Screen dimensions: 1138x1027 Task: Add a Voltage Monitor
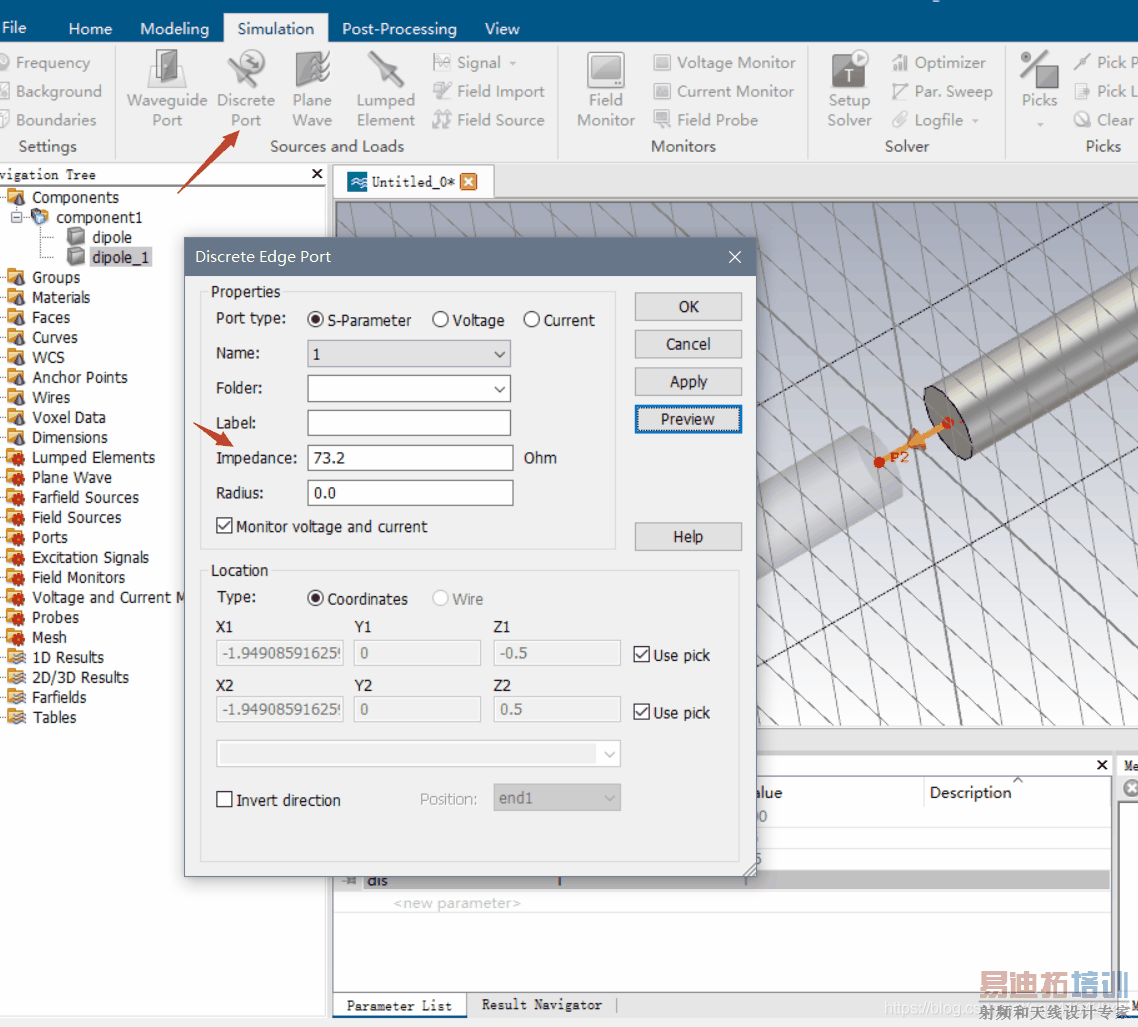(724, 62)
